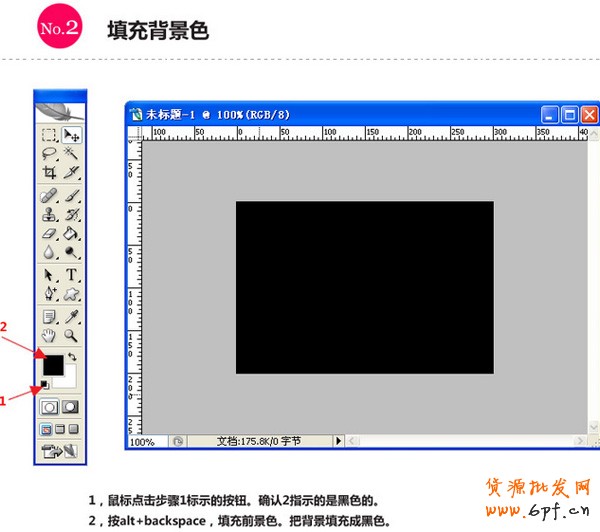600x532 pixels.
Task: Activate the Zoom magnifier tool
Action: point(71,336)
